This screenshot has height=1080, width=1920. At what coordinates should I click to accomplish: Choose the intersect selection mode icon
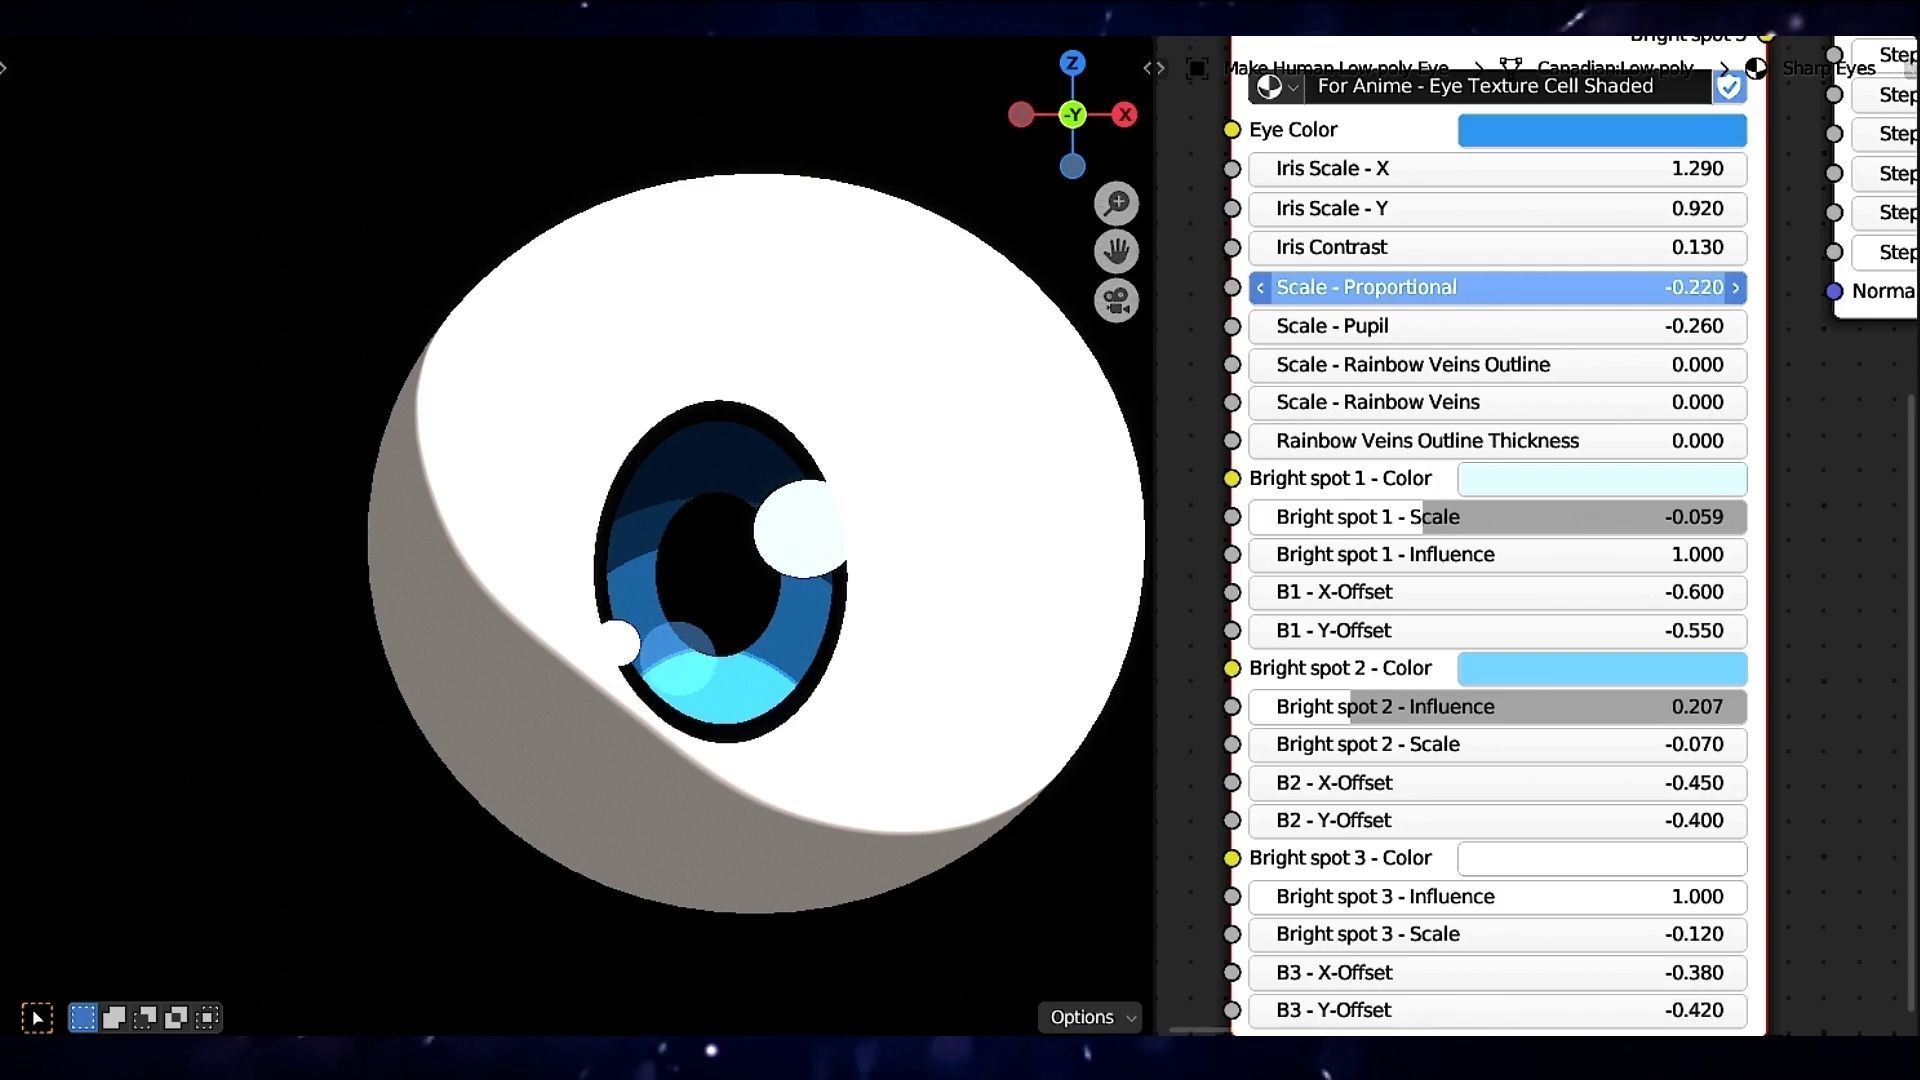207,1018
